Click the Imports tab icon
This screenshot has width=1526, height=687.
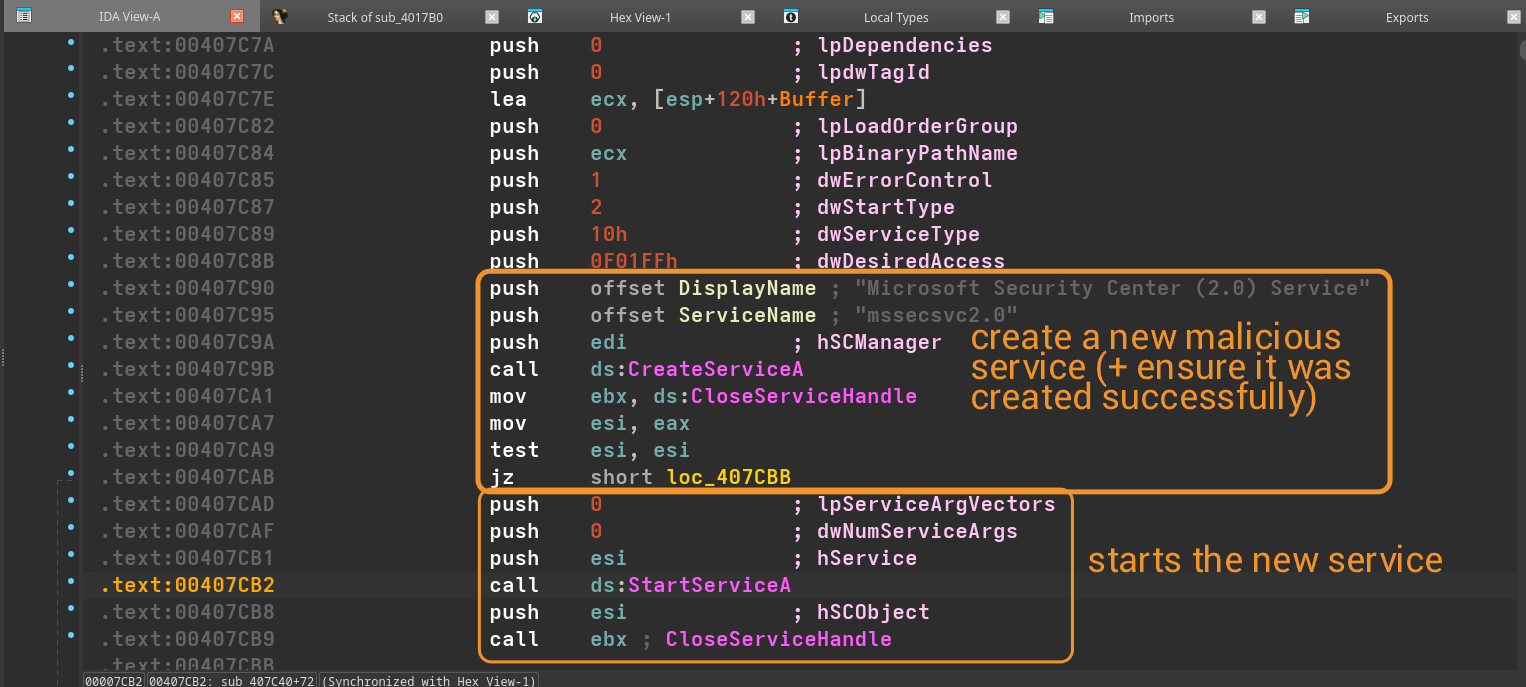click(1046, 17)
